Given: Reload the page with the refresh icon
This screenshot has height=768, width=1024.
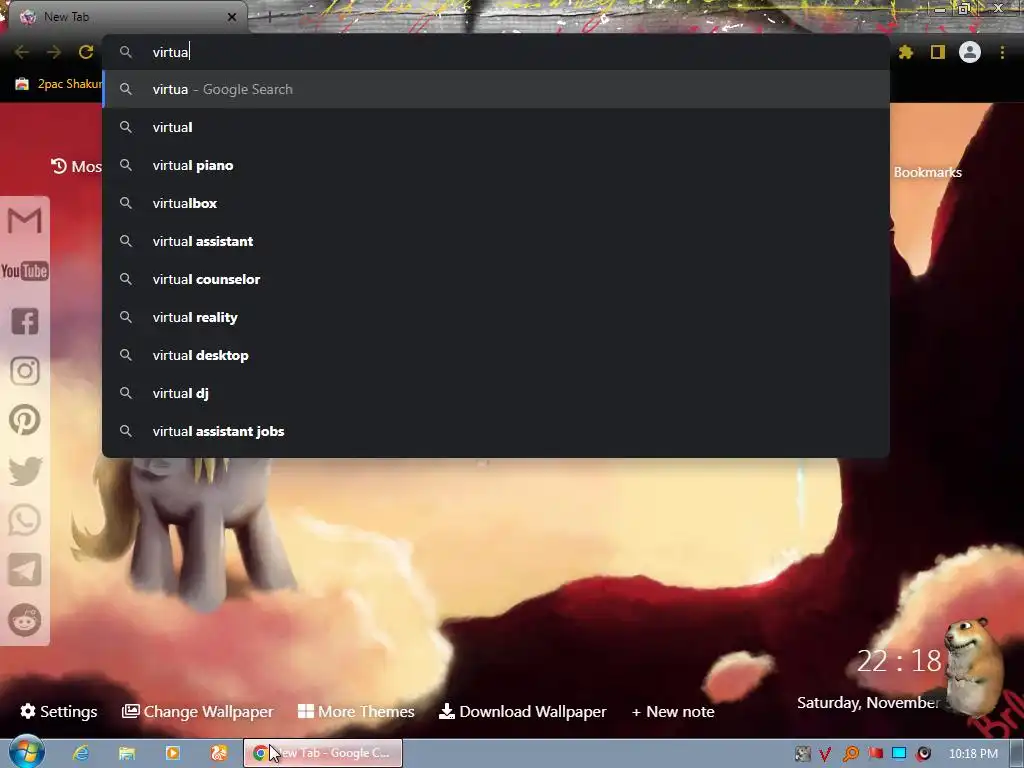Looking at the screenshot, I should (86, 52).
